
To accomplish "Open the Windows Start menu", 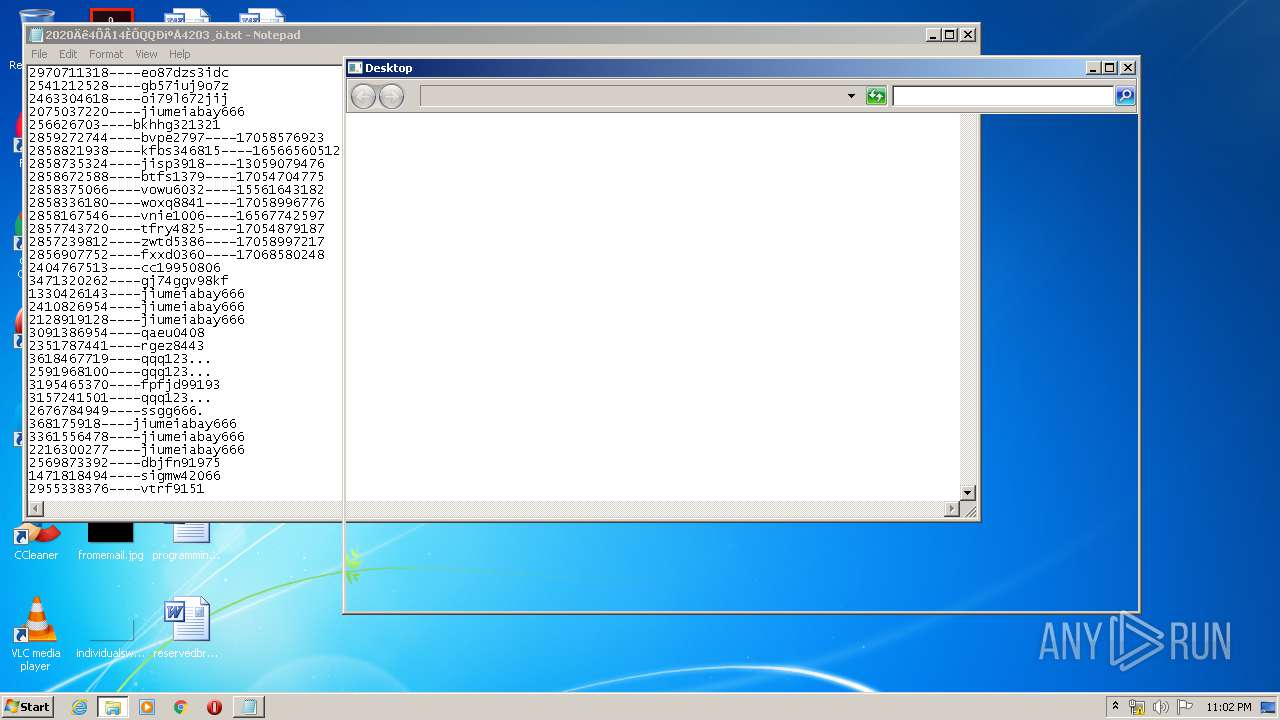I will (x=27, y=706).
